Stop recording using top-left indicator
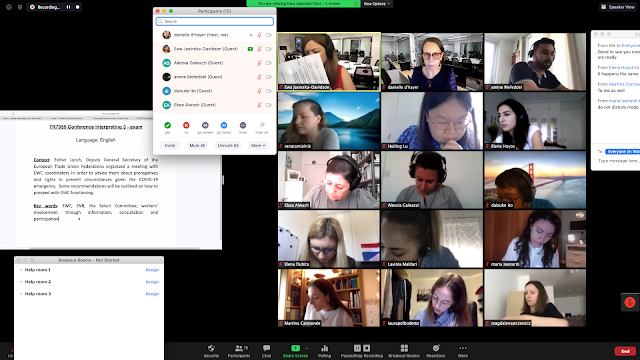640x360 pixels. point(78,7)
